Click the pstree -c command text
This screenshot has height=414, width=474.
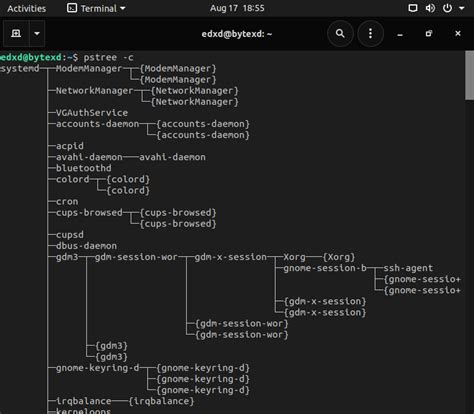pyautogui.click(x=108, y=57)
